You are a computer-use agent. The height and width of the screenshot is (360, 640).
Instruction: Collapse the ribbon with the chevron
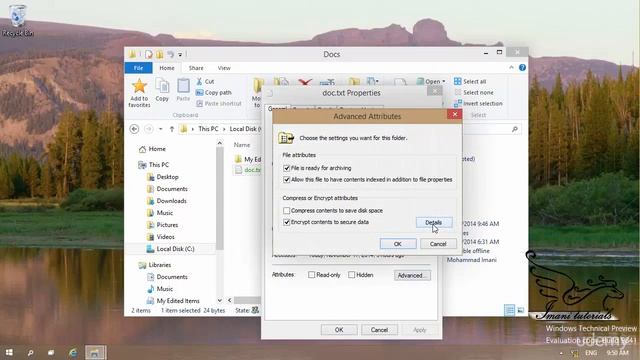point(511,68)
